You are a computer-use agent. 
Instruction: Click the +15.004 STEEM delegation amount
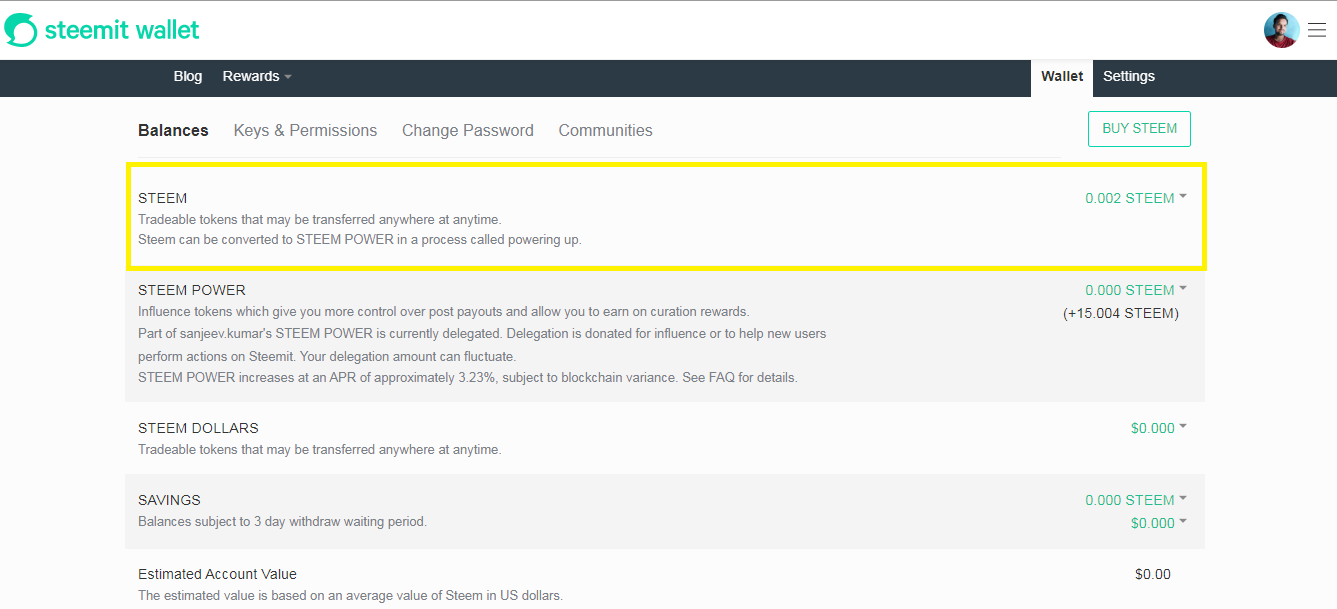pyautogui.click(x=1120, y=314)
